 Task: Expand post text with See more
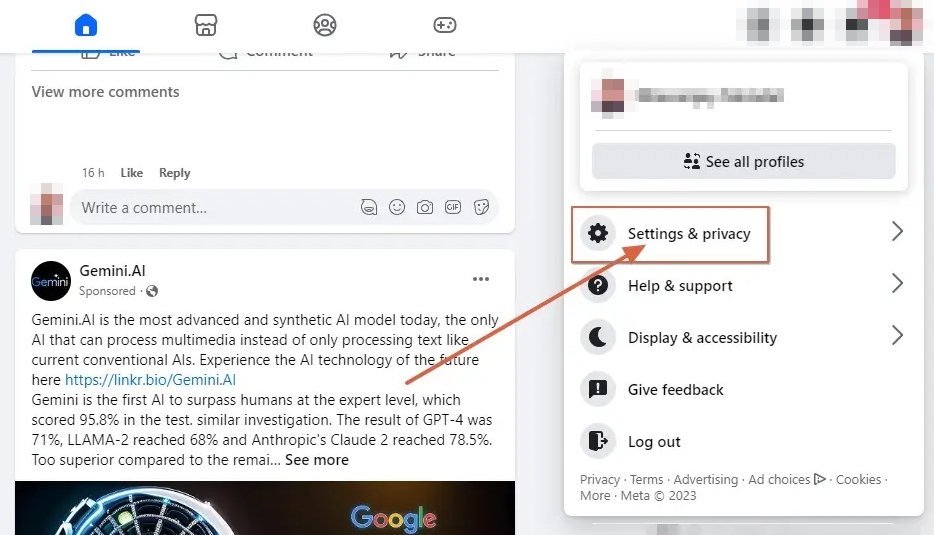317,460
